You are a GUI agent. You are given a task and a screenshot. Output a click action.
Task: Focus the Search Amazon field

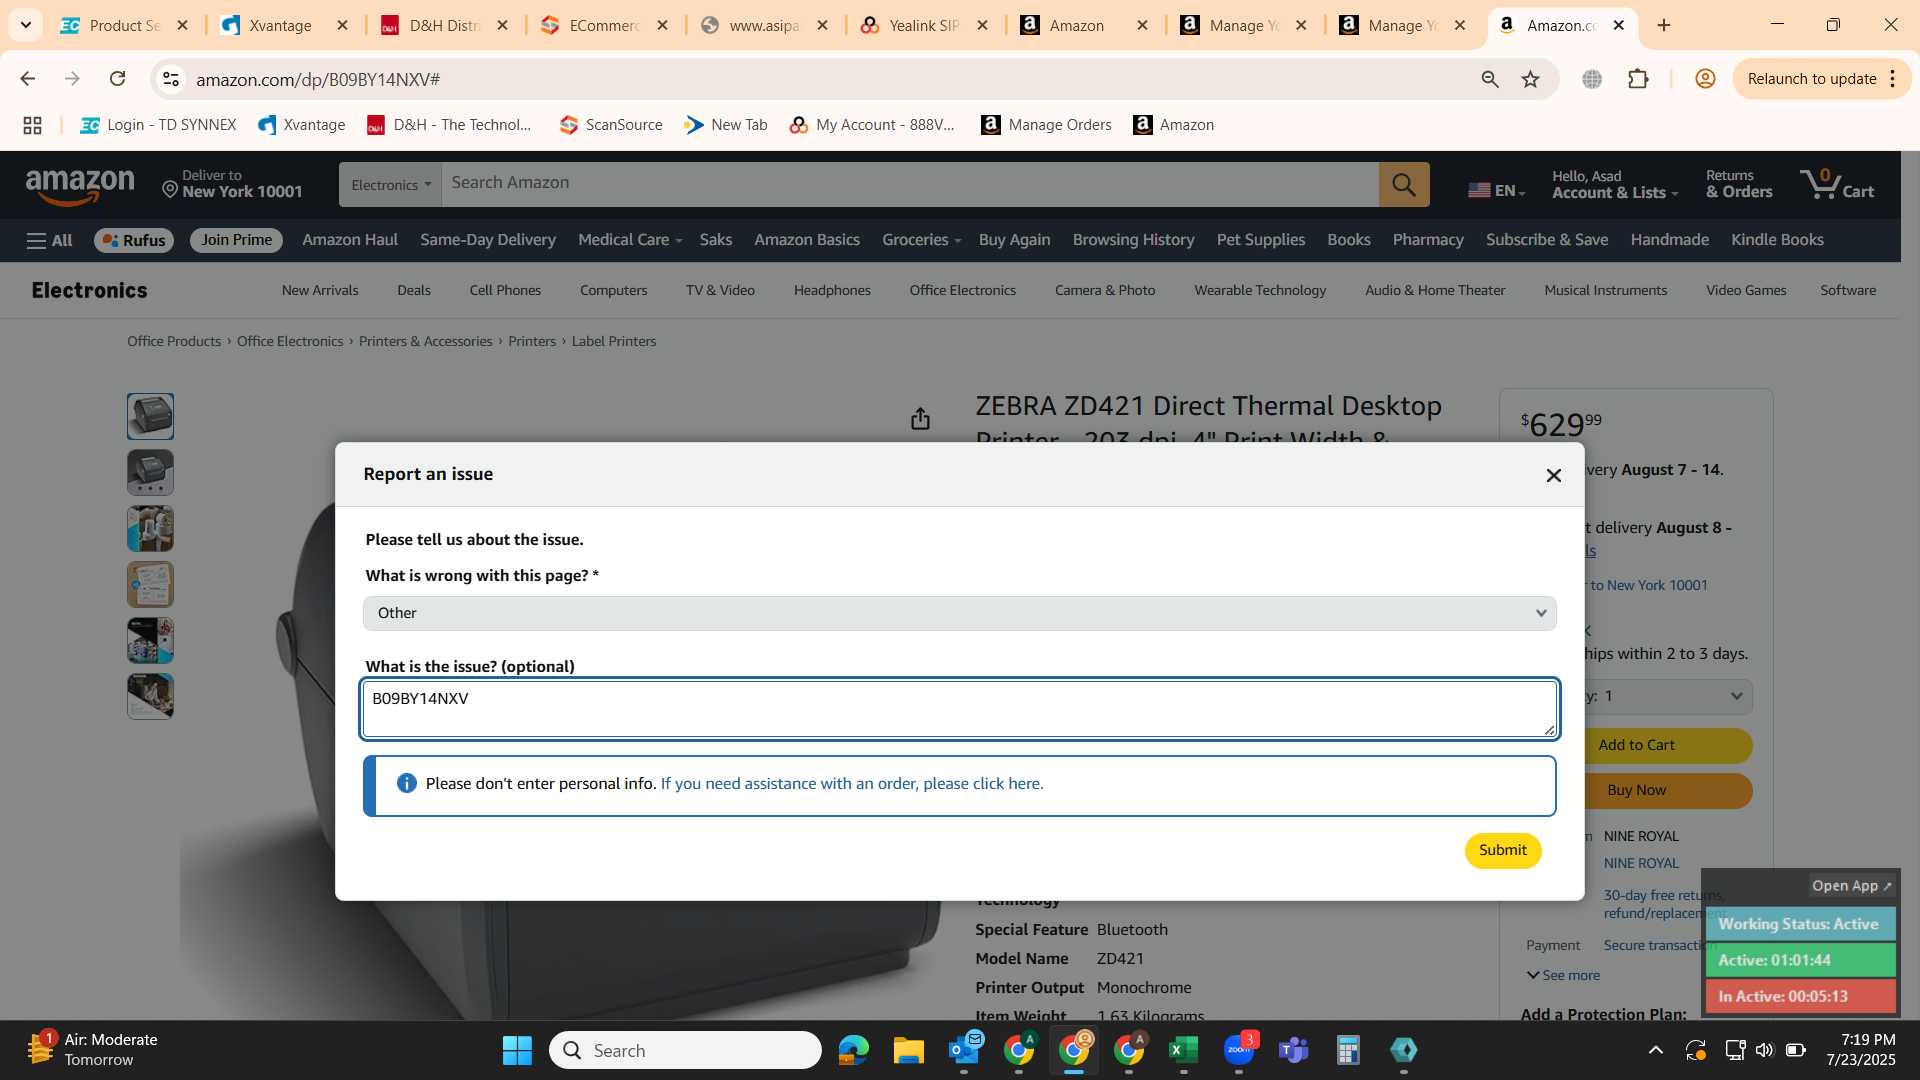[x=909, y=184]
